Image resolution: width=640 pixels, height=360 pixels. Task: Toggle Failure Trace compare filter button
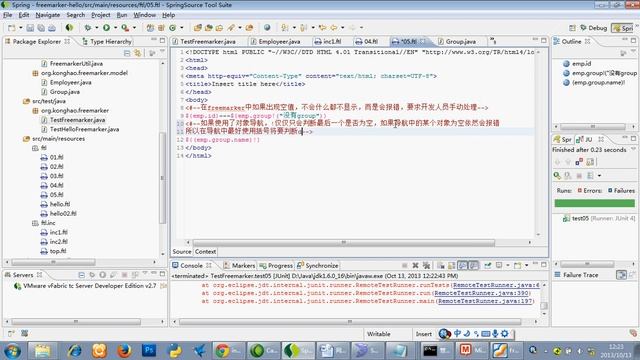[621, 275]
